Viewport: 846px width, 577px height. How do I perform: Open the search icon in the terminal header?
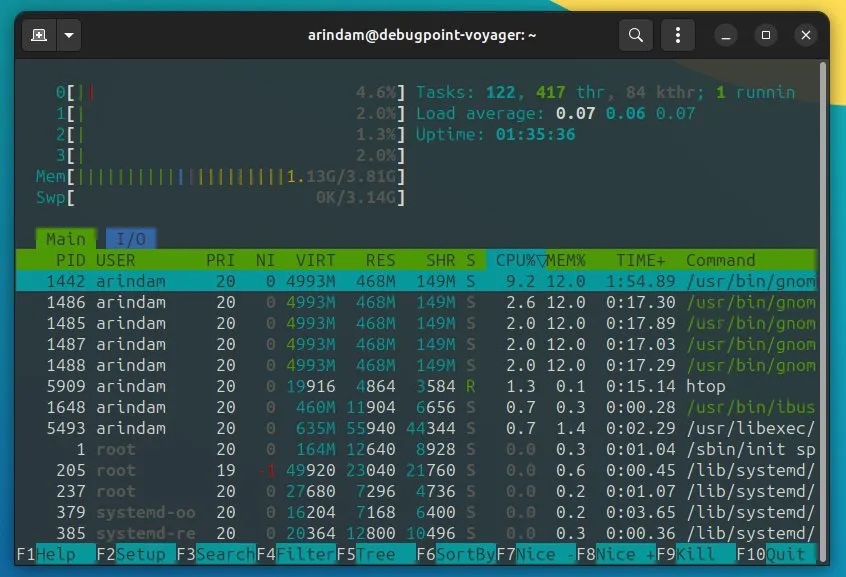coord(635,35)
